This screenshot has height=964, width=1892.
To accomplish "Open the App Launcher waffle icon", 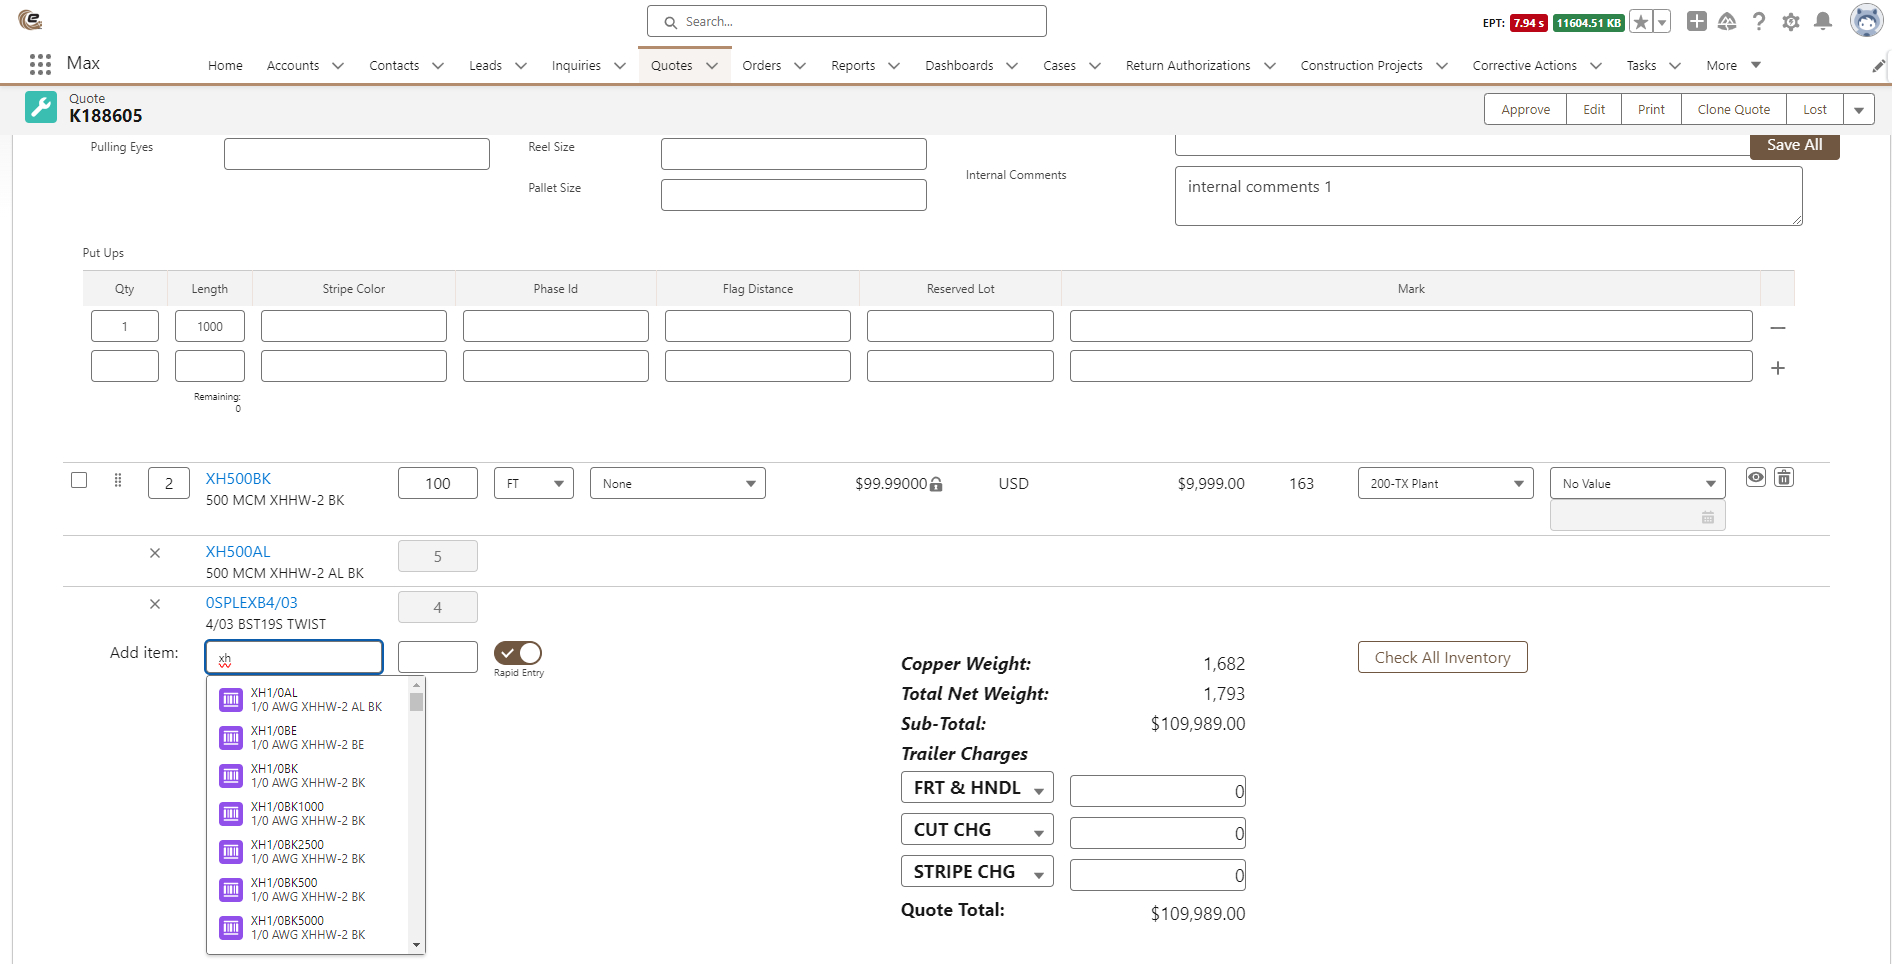I will [x=40, y=63].
